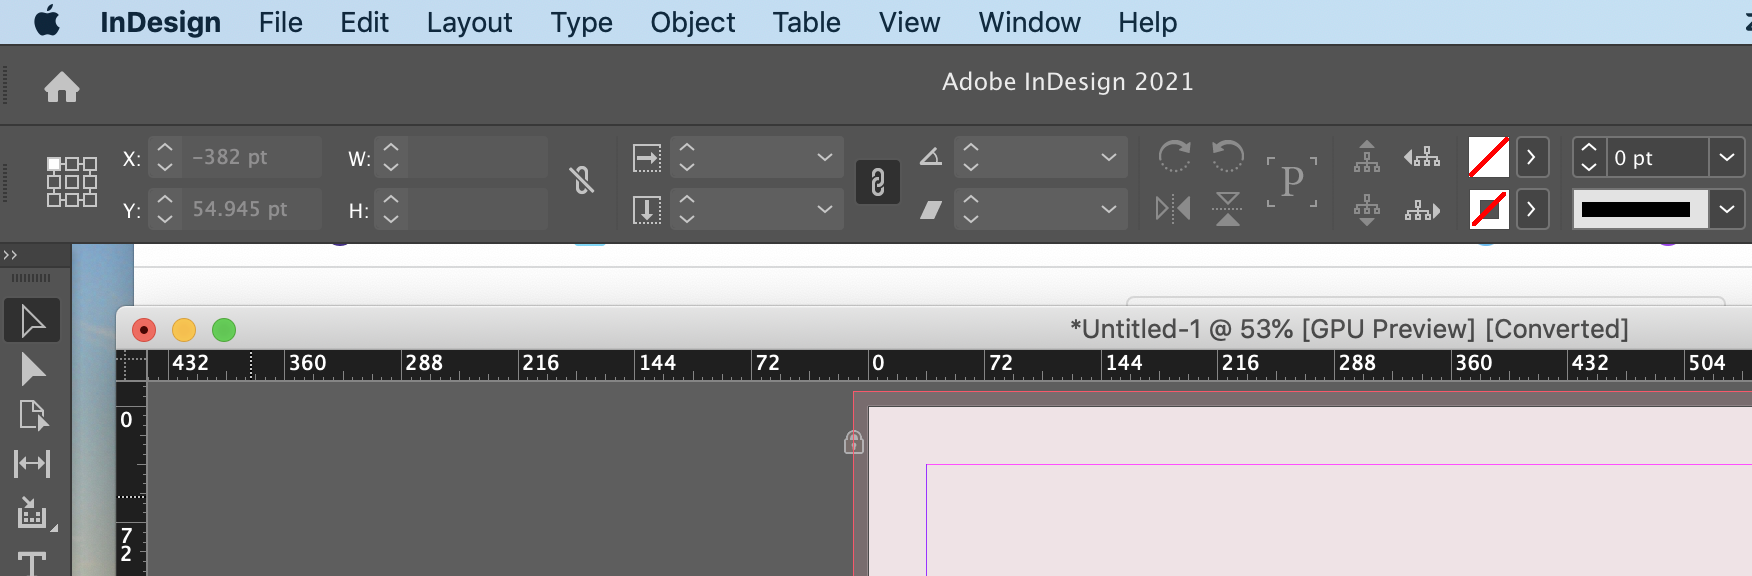Open the stroke type dropdown
This screenshot has width=1752, height=576.
1727,209
